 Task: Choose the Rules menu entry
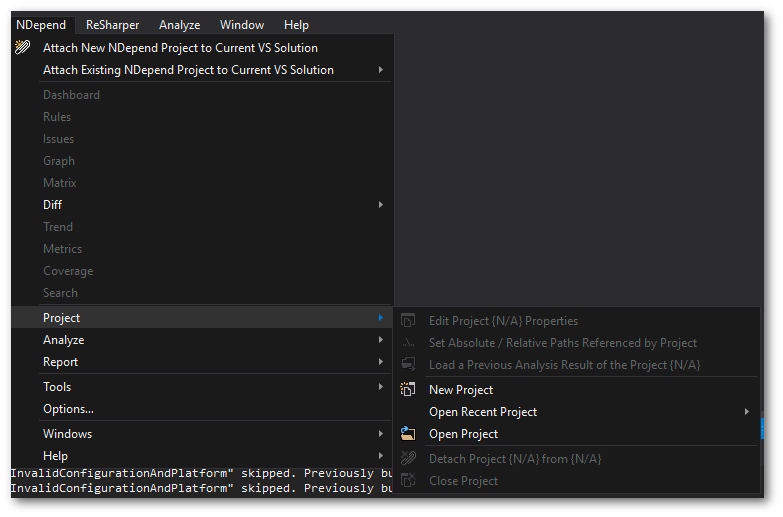(x=202, y=116)
